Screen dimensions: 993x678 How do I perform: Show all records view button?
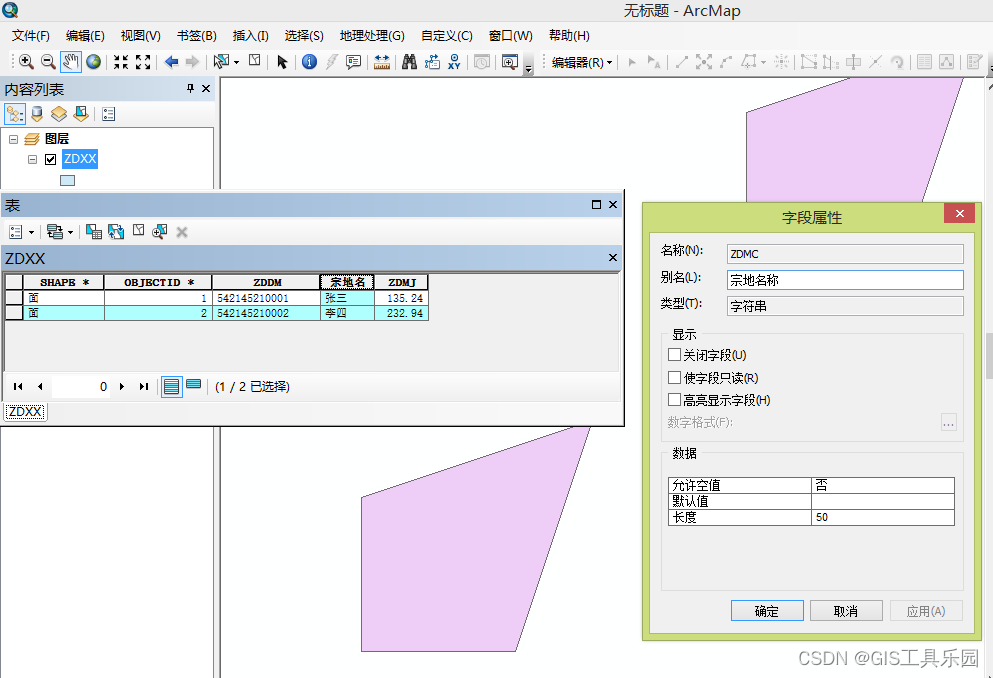coord(171,386)
